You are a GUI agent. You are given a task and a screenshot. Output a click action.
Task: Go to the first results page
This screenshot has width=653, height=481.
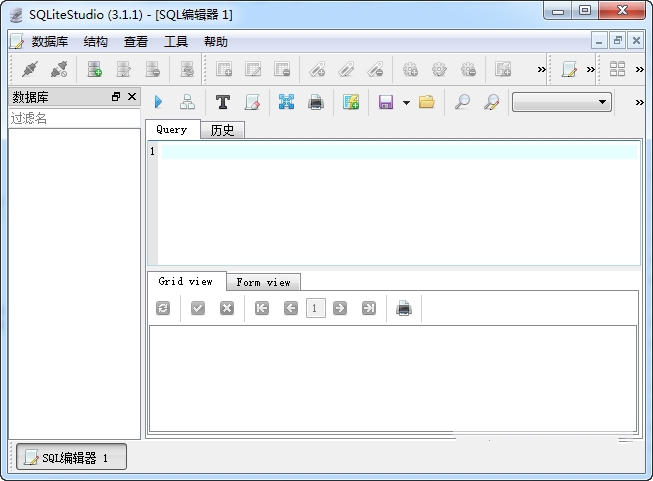(262, 308)
